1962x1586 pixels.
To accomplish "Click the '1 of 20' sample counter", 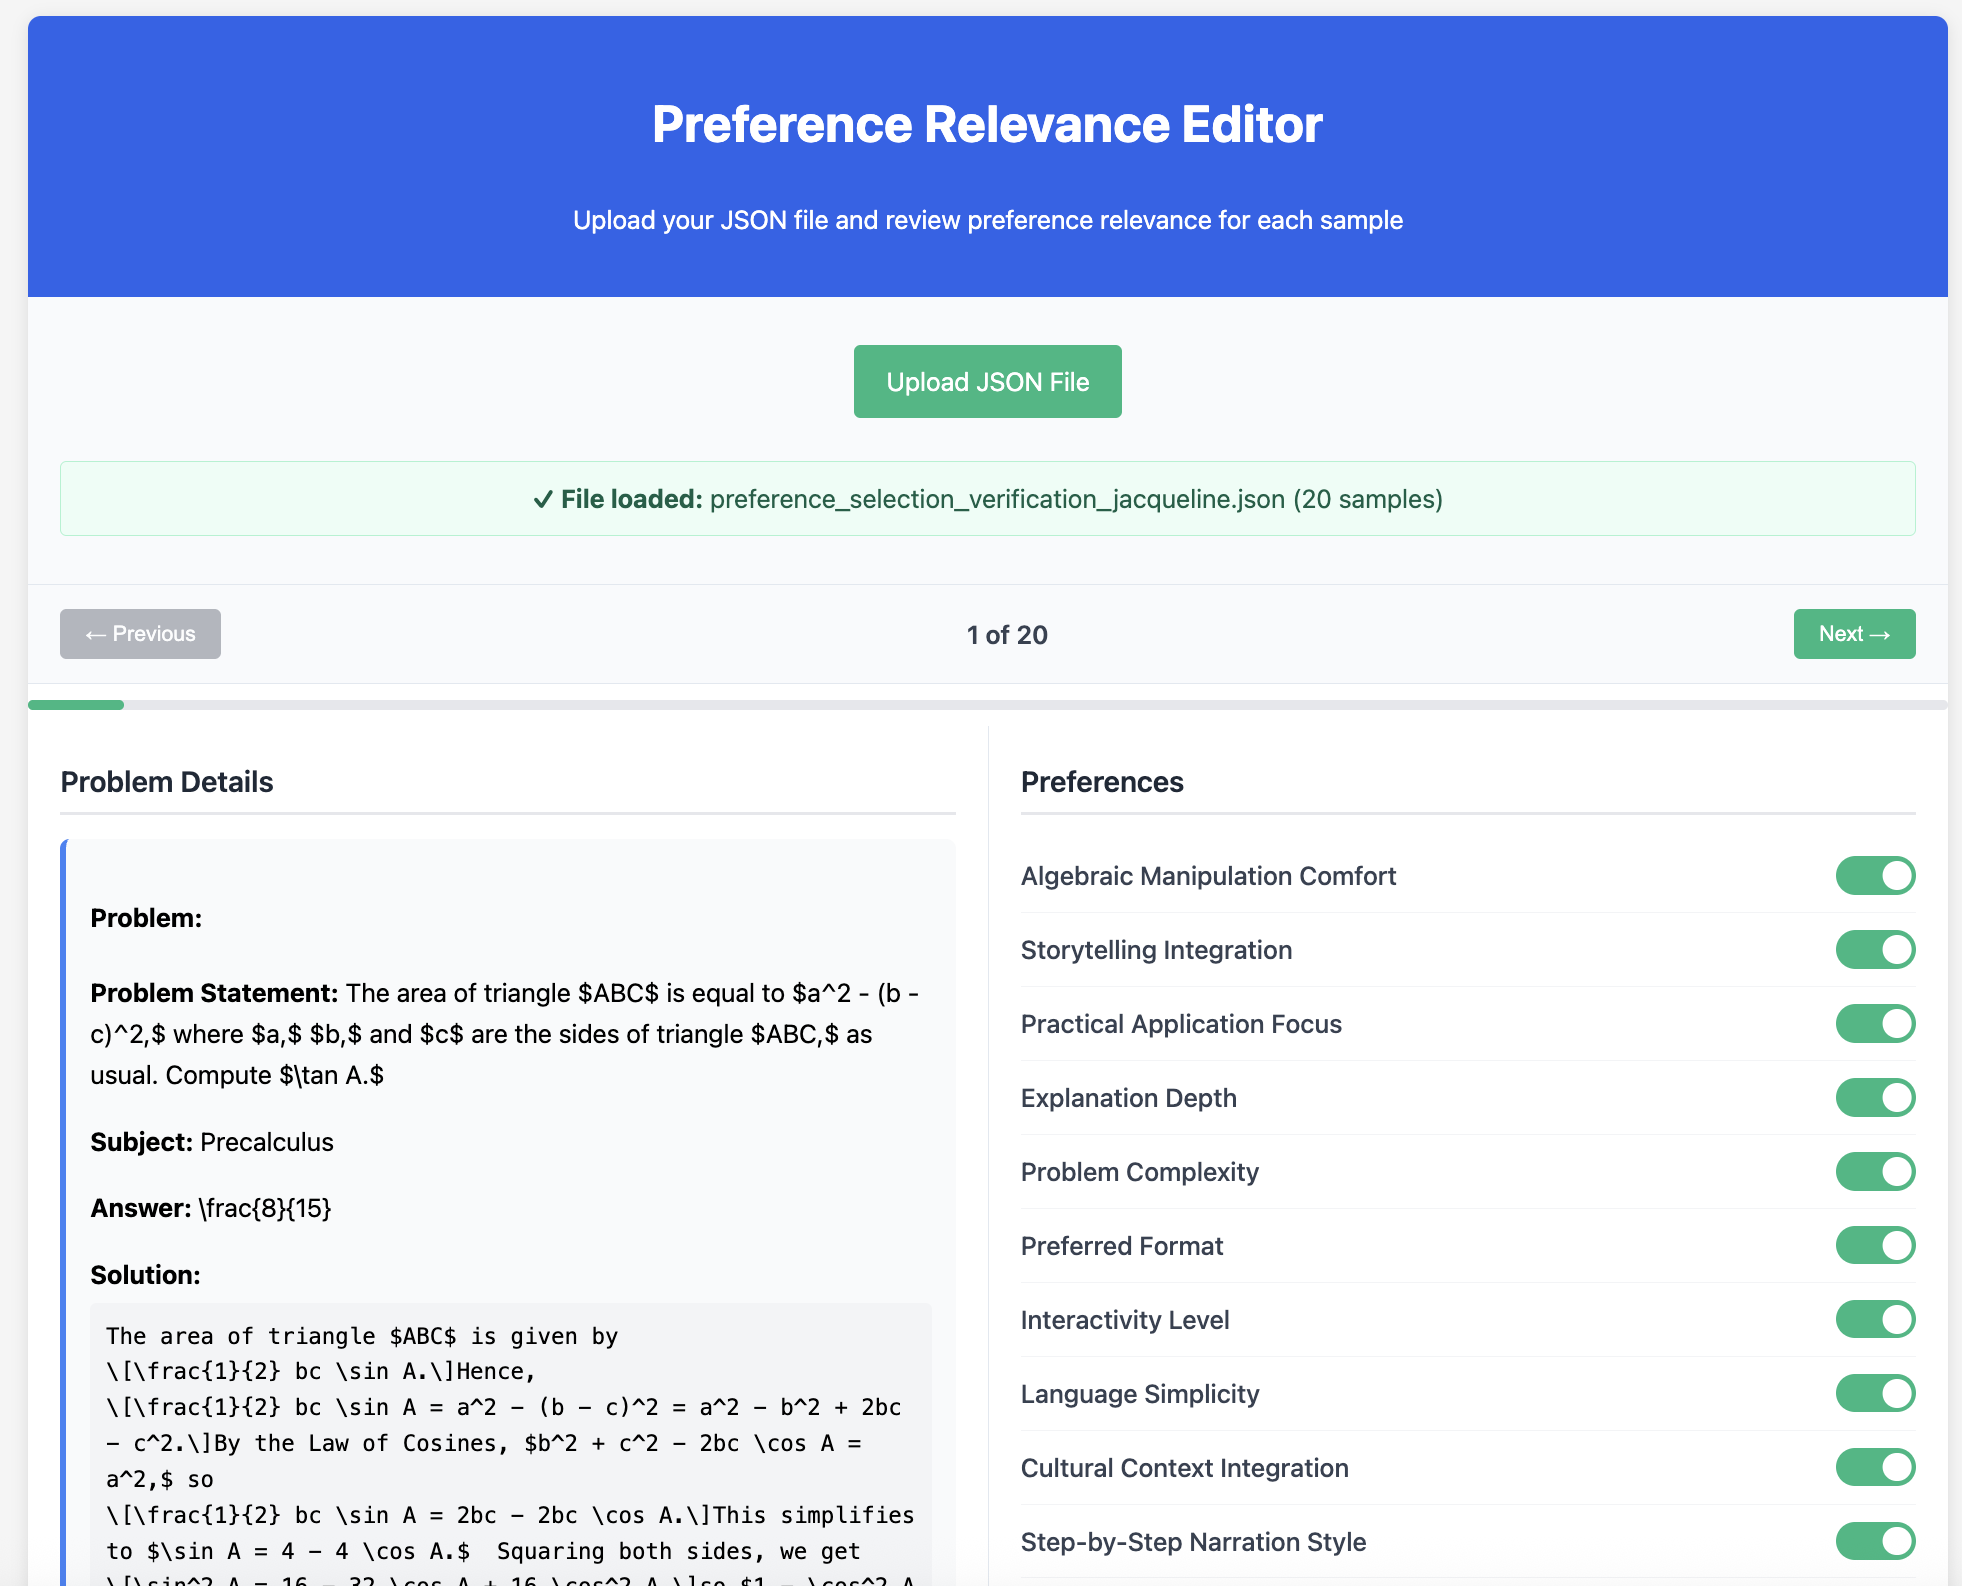I will coord(1006,635).
